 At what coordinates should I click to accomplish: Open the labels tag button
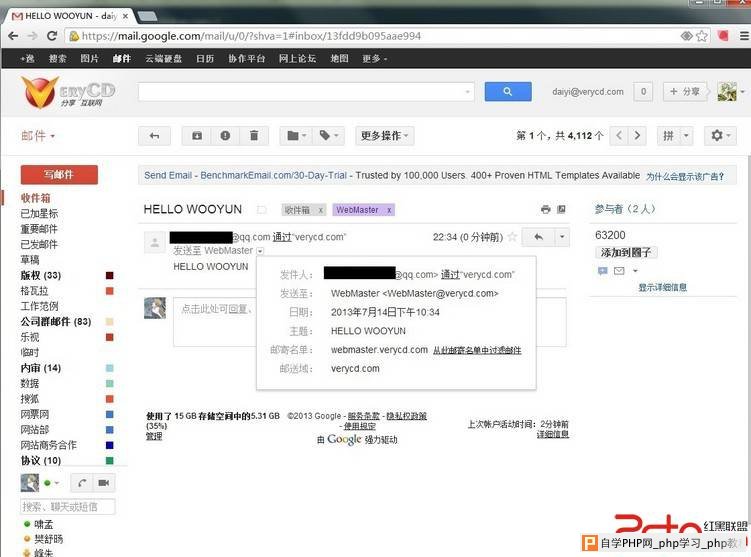coord(328,136)
